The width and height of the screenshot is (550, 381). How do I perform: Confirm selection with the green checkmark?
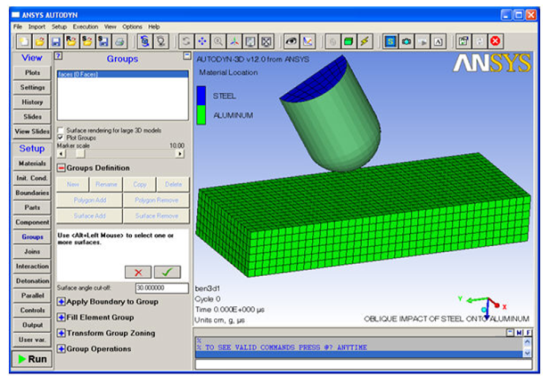pyautogui.click(x=167, y=272)
